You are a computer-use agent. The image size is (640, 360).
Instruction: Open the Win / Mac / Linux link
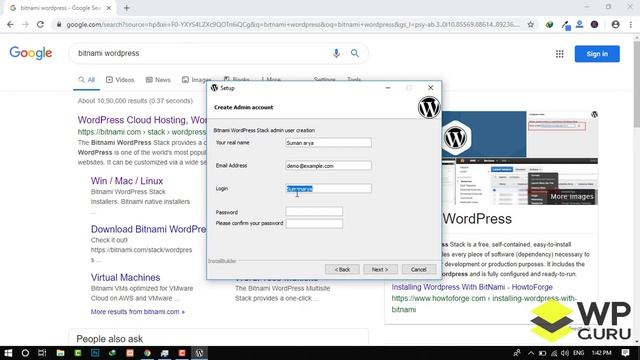[x=127, y=181]
